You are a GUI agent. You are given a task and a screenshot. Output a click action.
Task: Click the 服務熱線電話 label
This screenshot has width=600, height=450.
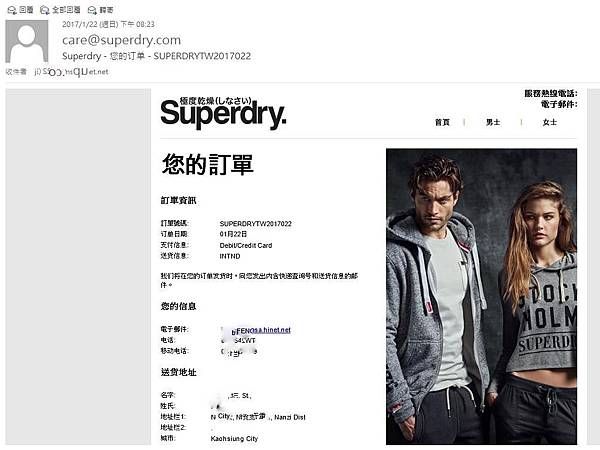(551, 93)
